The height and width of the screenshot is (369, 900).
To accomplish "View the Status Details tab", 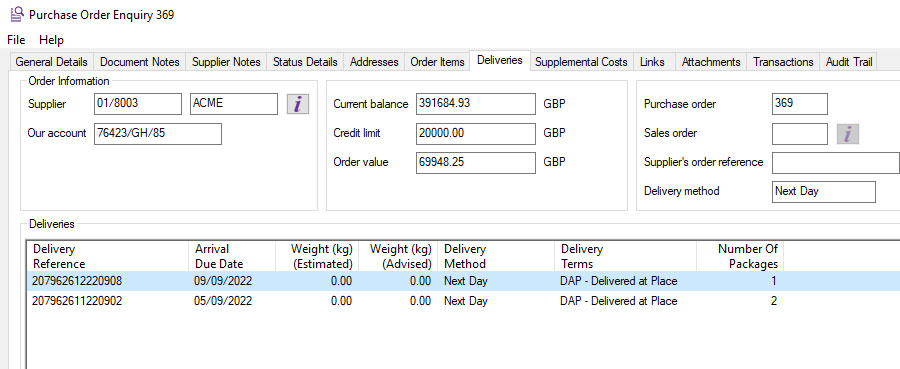I will click(x=305, y=62).
